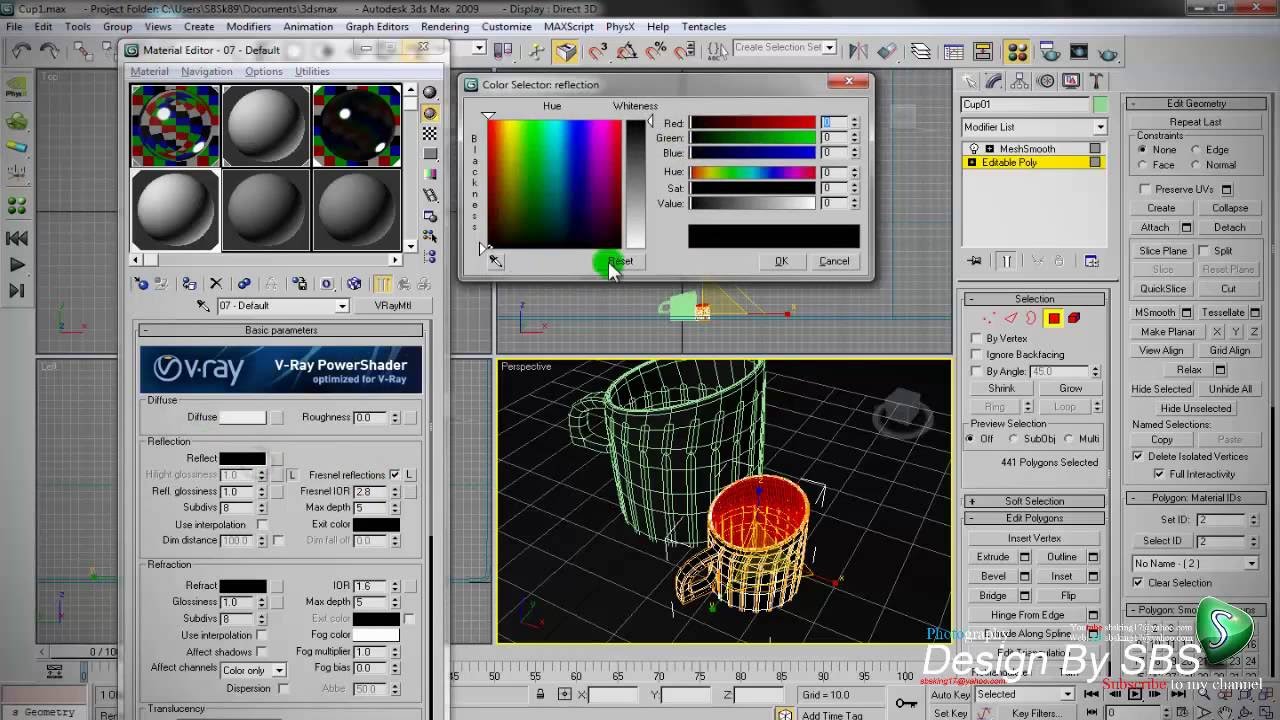
Task: Open the Motion command panel tab
Action: 1046,81
